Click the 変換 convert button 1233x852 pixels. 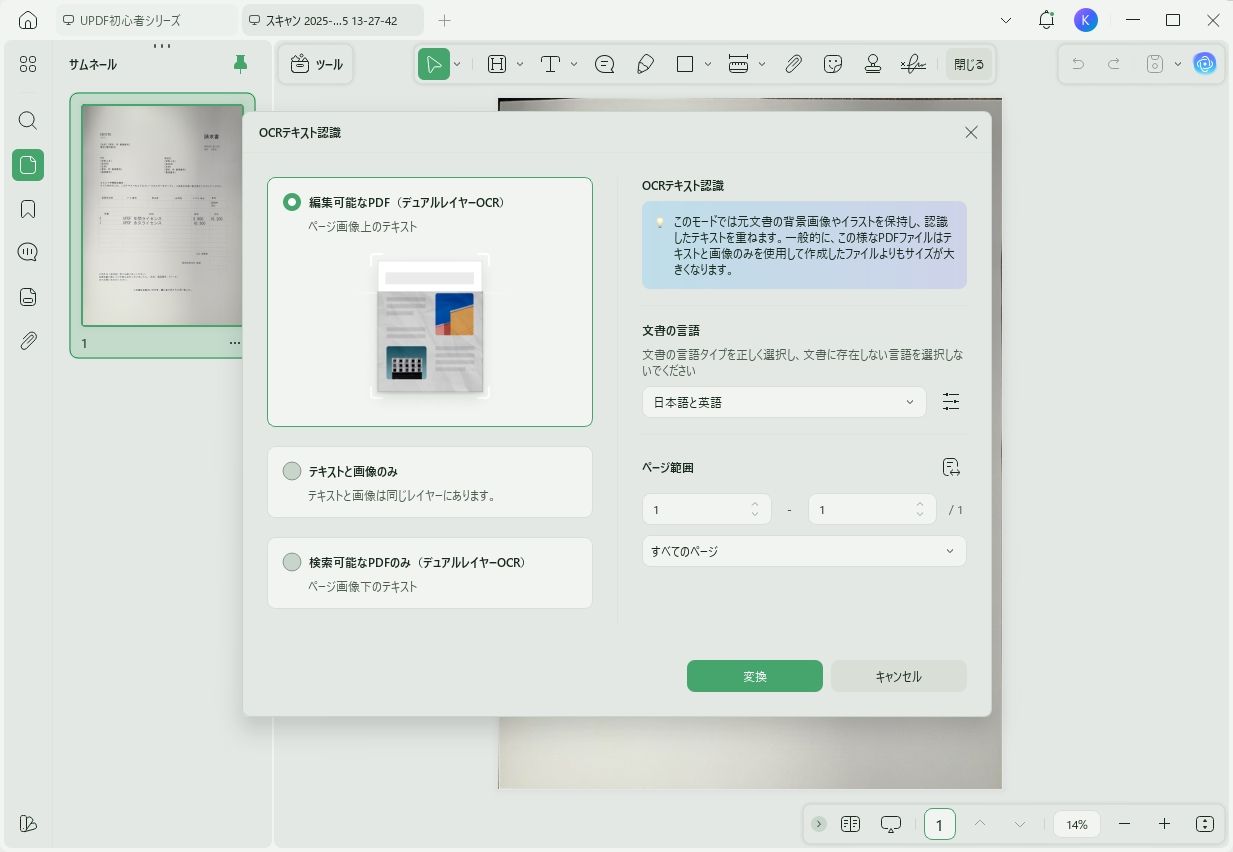point(755,676)
